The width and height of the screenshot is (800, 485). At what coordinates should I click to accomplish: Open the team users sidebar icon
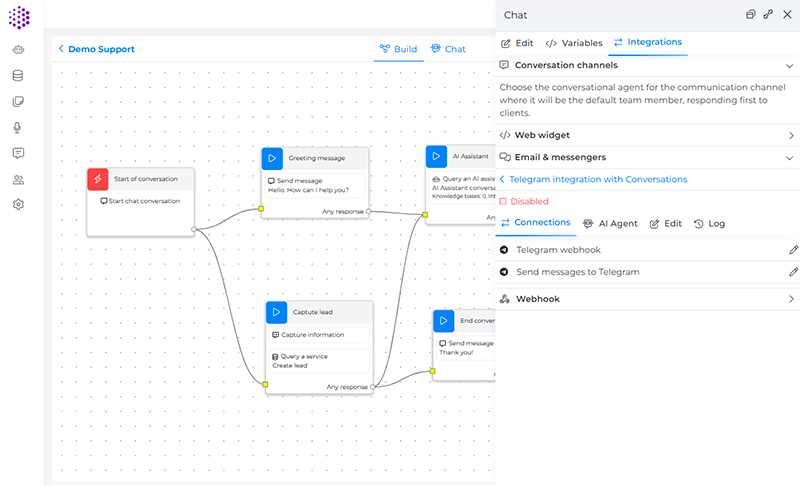[x=18, y=180]
